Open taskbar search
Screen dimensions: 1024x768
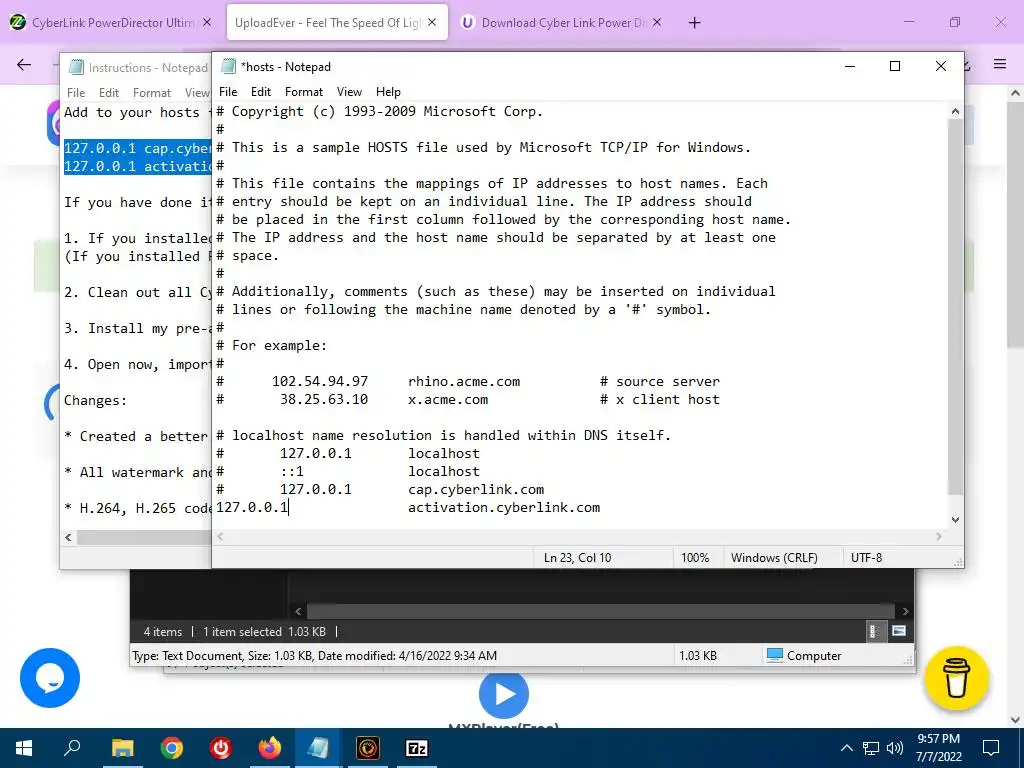coord(72,748)
